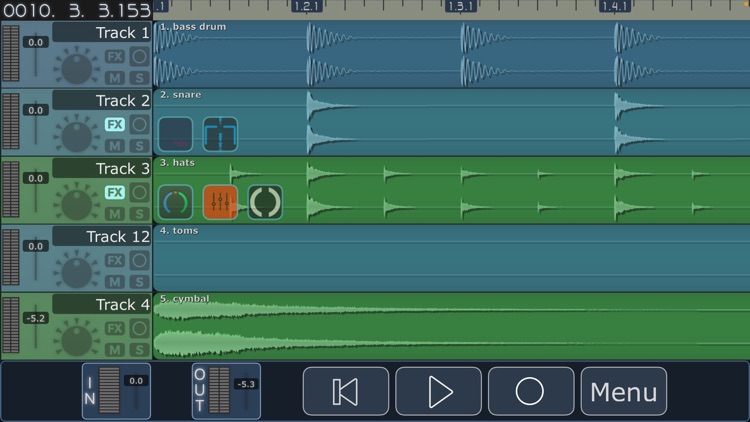Open the FX panel for Track 1

pos(115,57)
